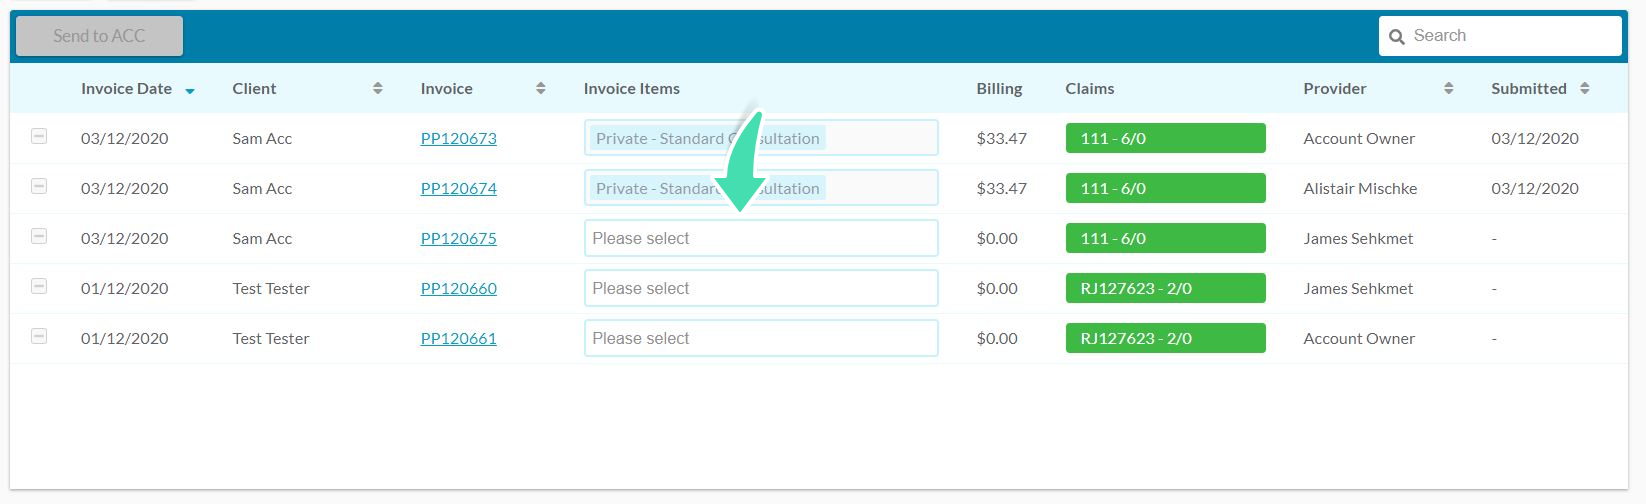The width and height of the screenshot is (1646, 504).
Task: Select checkbox for invoice PP120673
Action: pos(39,136)
